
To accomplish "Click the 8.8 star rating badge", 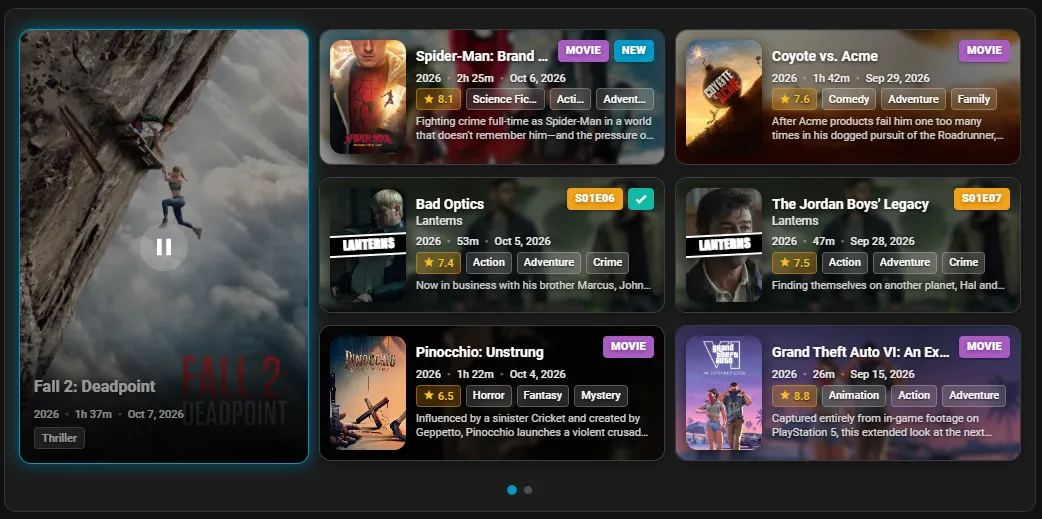I will (x=794, y=395).
